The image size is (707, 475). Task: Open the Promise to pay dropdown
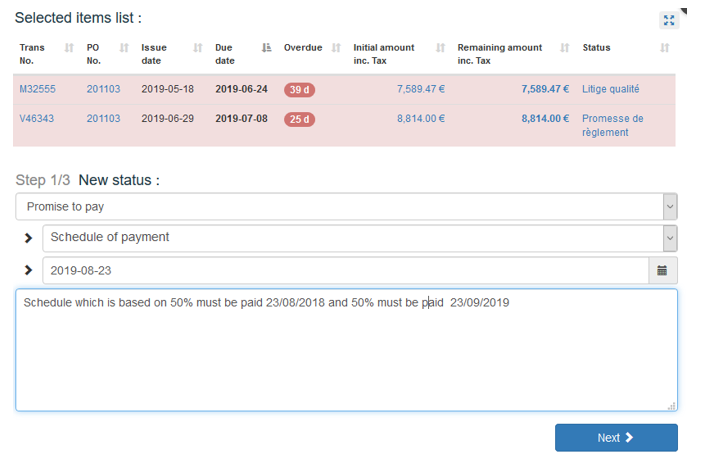(x=346, y=207)
